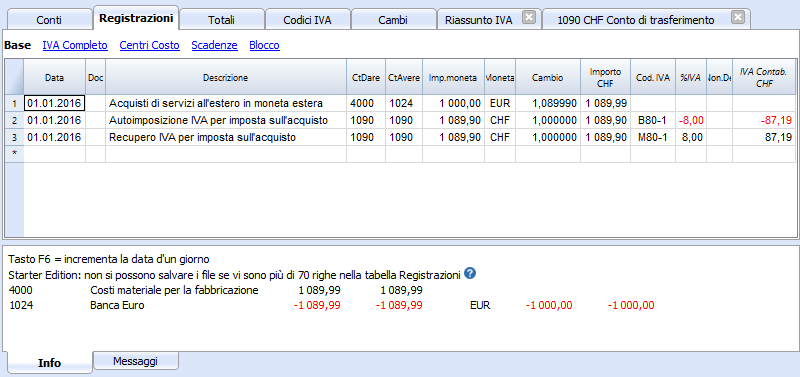Switch to the Messaggi tab

click(136, 361)
